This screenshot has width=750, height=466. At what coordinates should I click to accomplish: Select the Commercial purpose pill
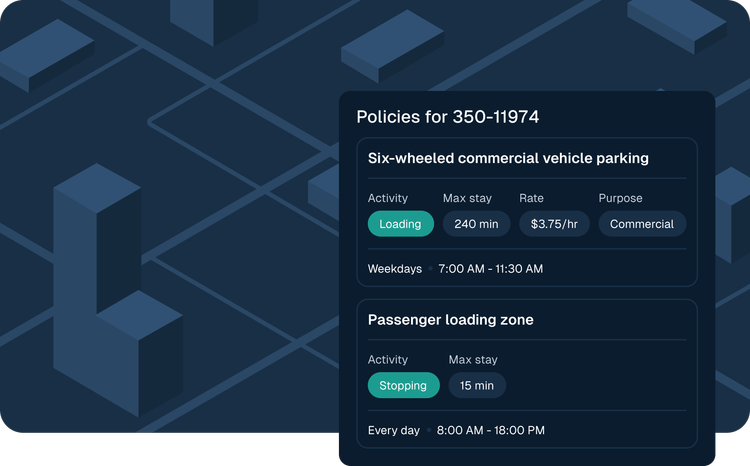click(642, 224)
